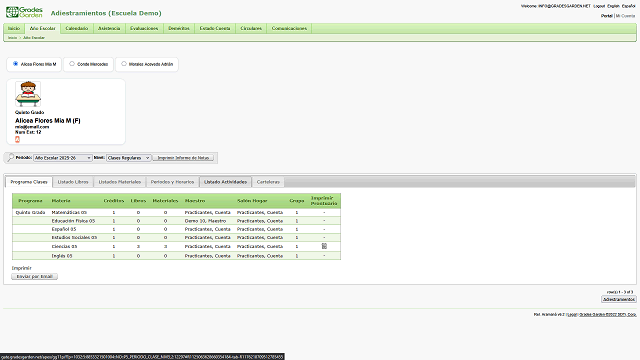Click the Libros value in Ciencias 05 row

[138, 247]
